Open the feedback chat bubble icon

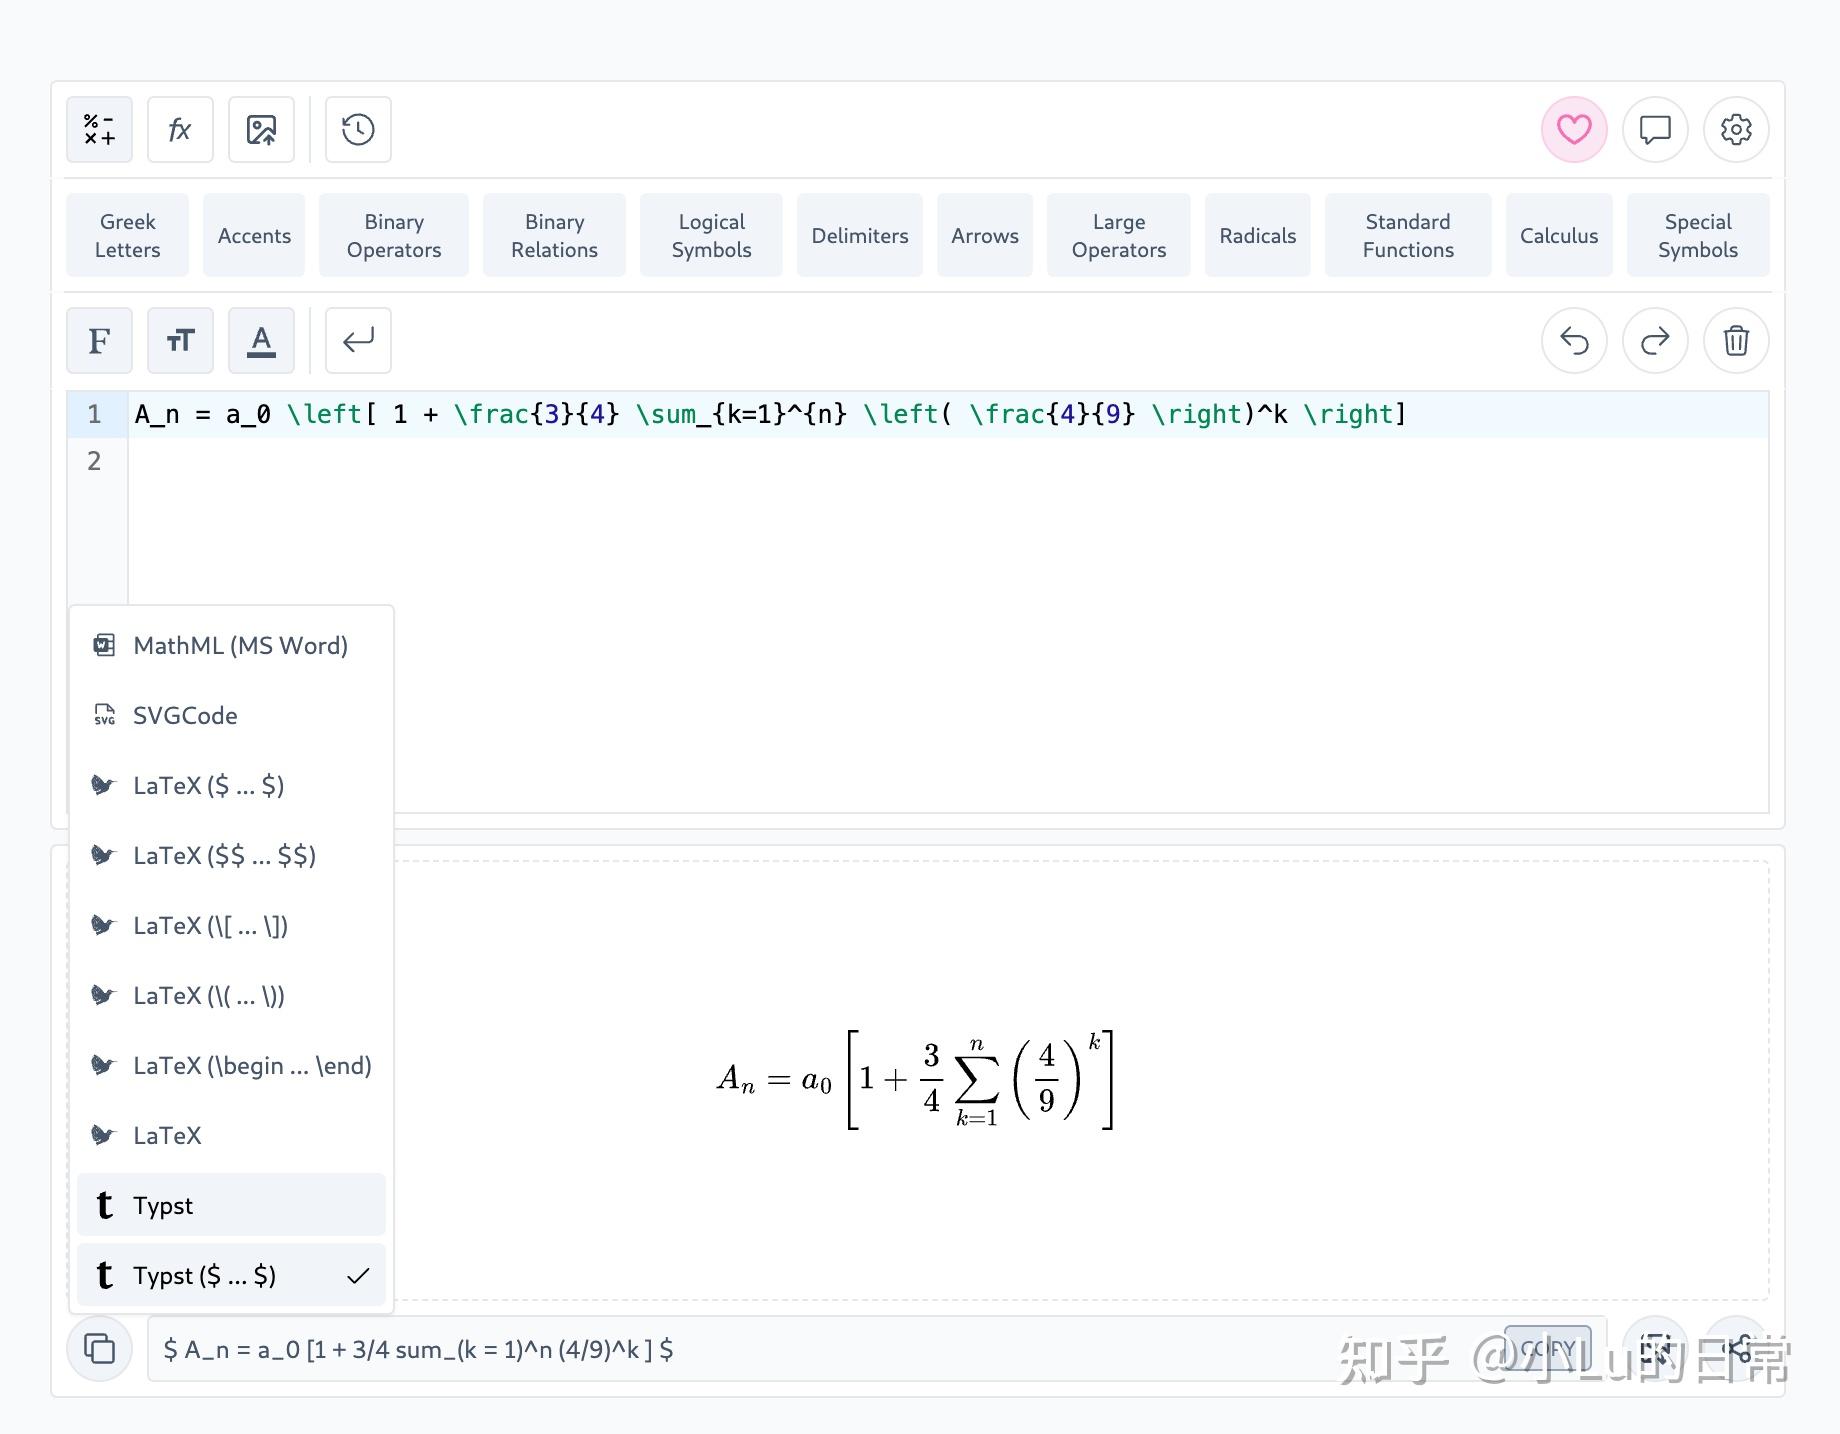[x=1655, y=130]
